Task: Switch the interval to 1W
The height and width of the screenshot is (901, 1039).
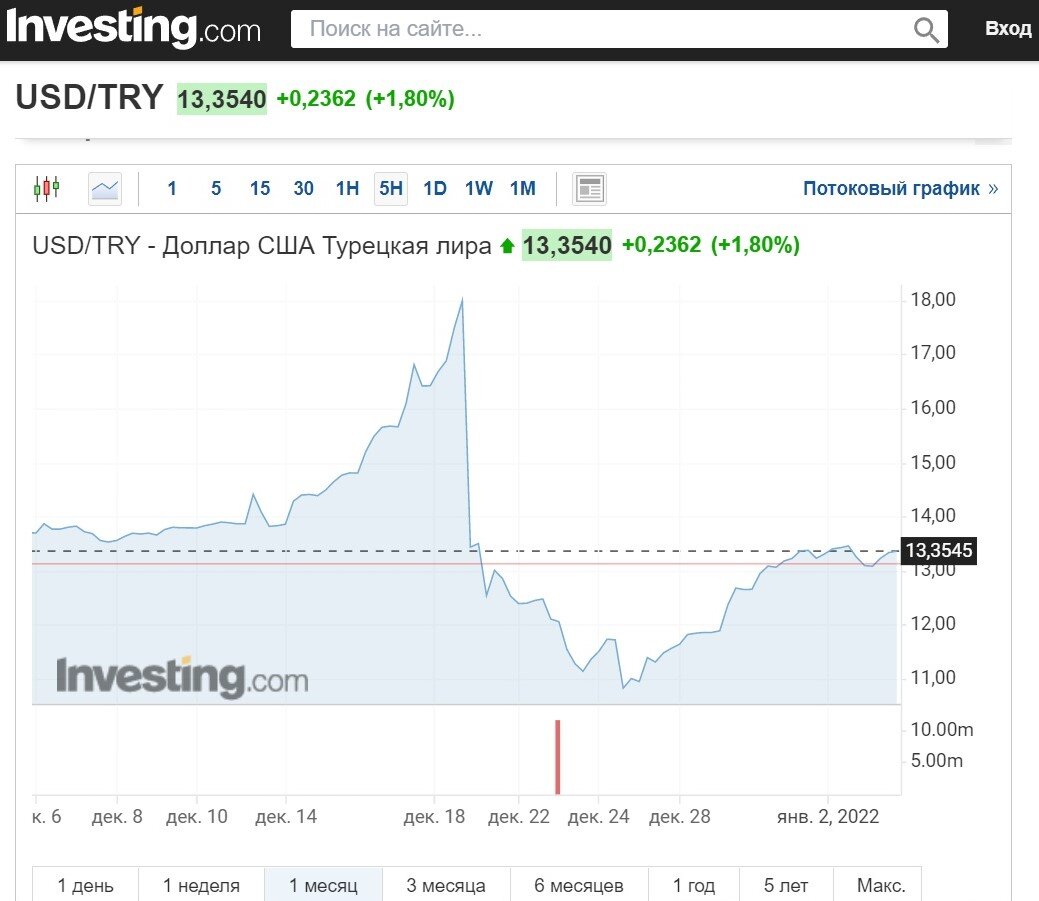Action: tap(479, 188)
